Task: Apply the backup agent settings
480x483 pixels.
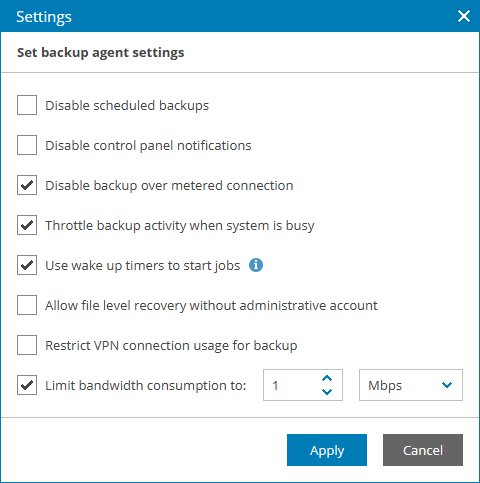Action: (327, 450)
